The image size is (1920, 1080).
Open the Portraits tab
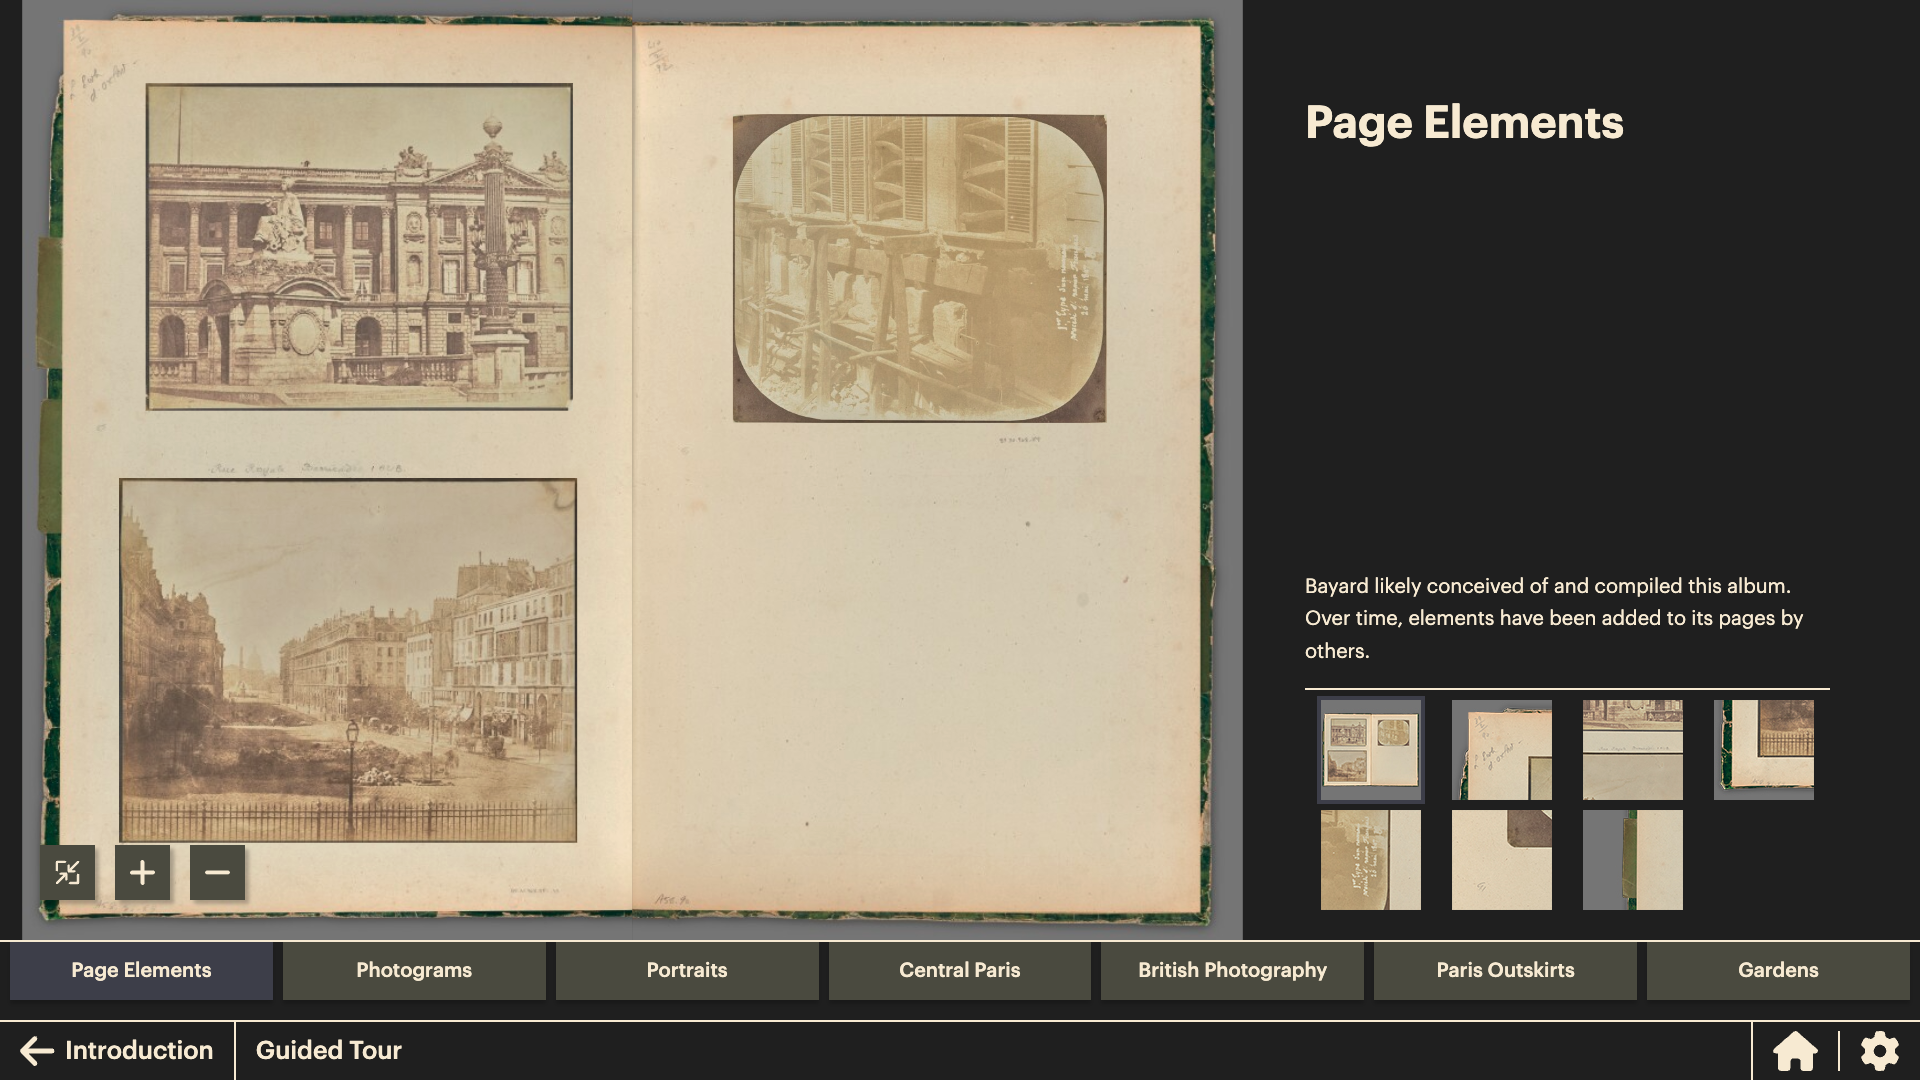click(x=686, y=970)
